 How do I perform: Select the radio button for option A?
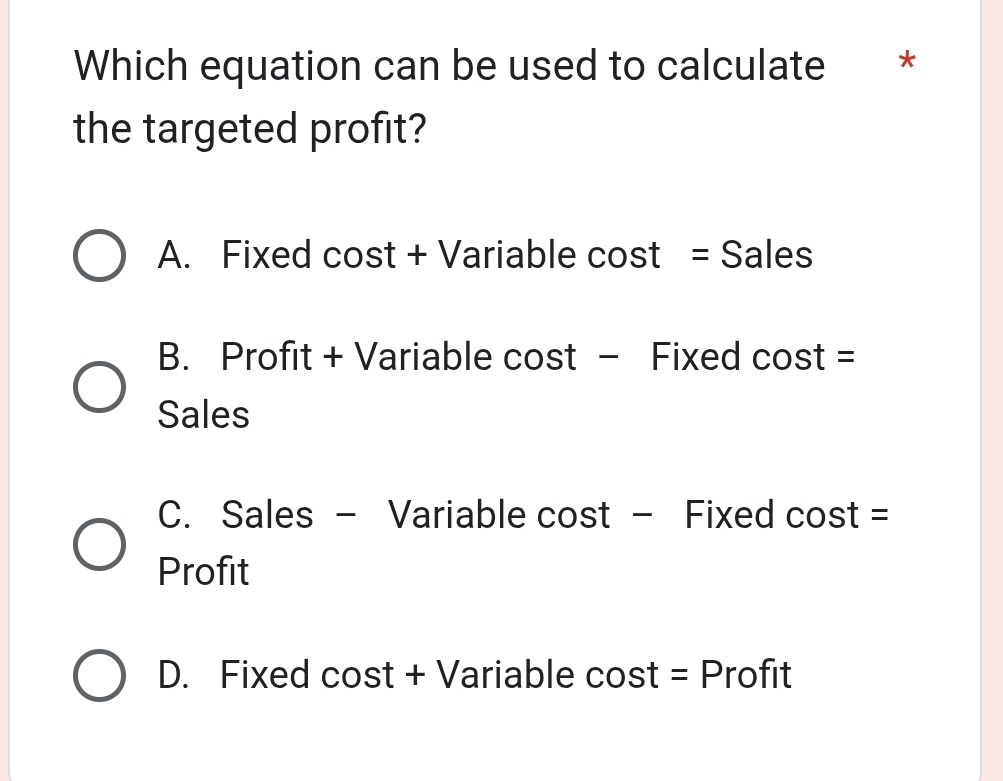[x=99, y=255]
